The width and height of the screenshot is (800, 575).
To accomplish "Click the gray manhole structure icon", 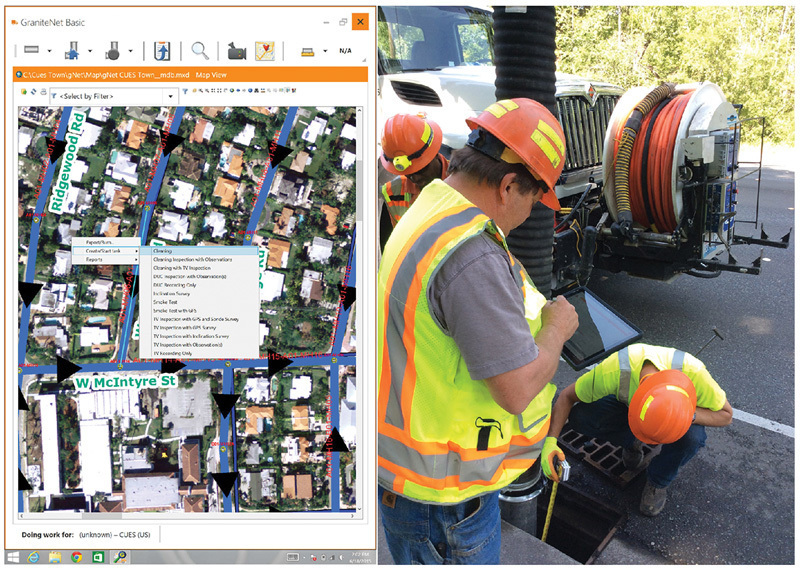I will [114, 50].
